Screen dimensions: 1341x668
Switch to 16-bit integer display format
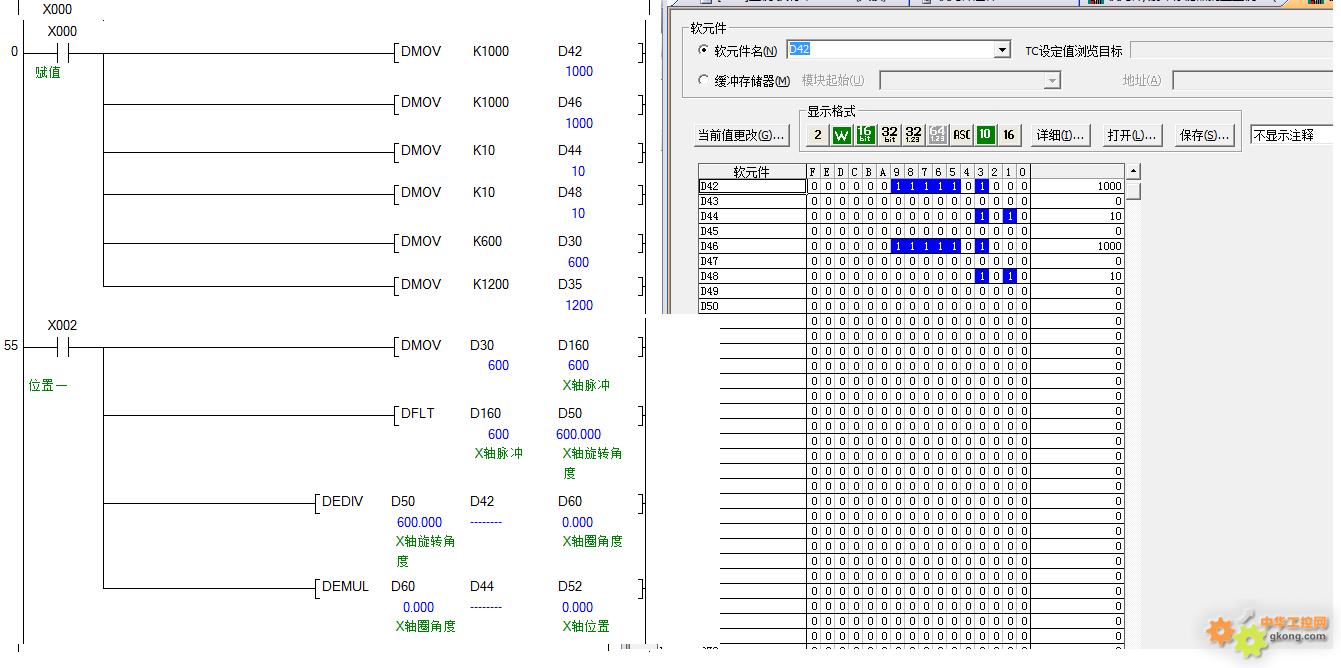click(865, 135)
